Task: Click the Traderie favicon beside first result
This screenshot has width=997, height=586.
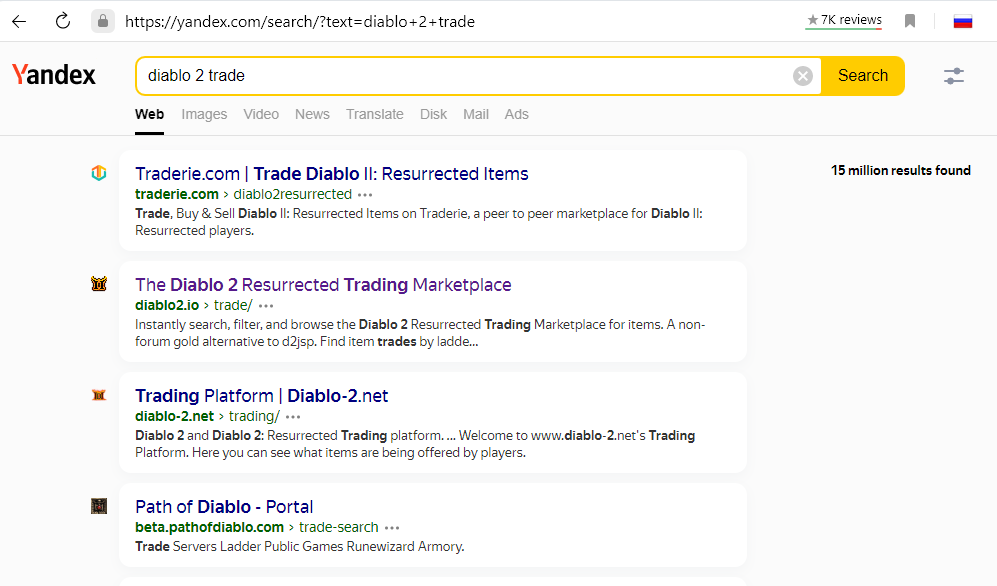Action: tap(98, 173)
